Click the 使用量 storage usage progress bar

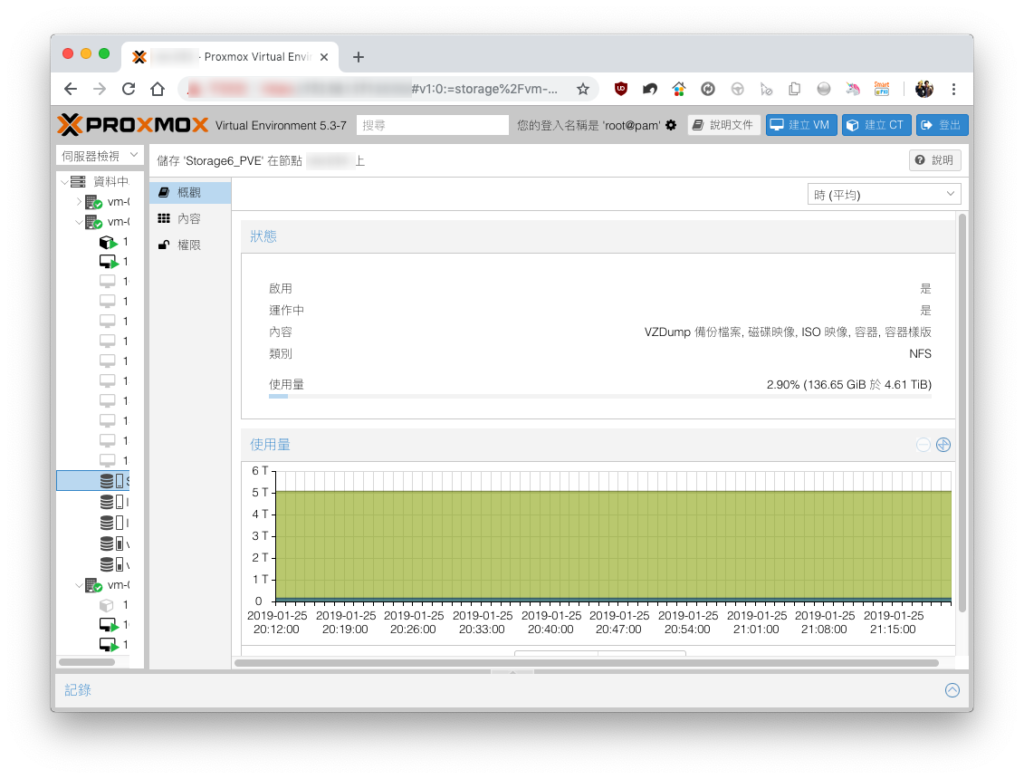600,396
